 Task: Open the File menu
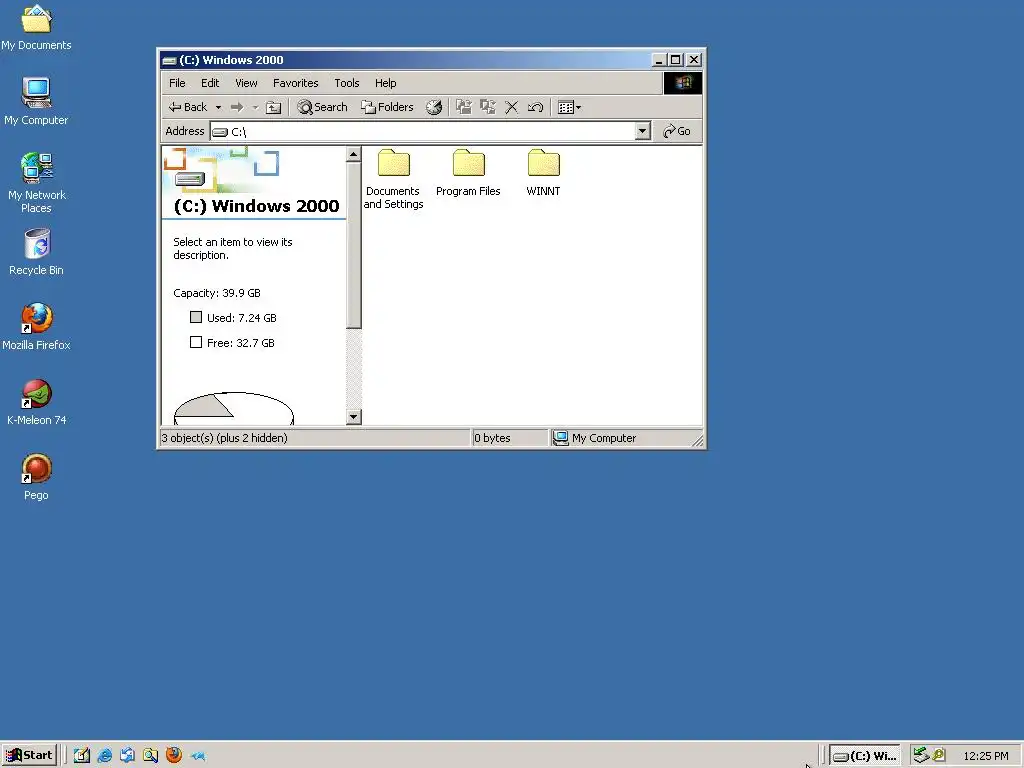point(177,83)
